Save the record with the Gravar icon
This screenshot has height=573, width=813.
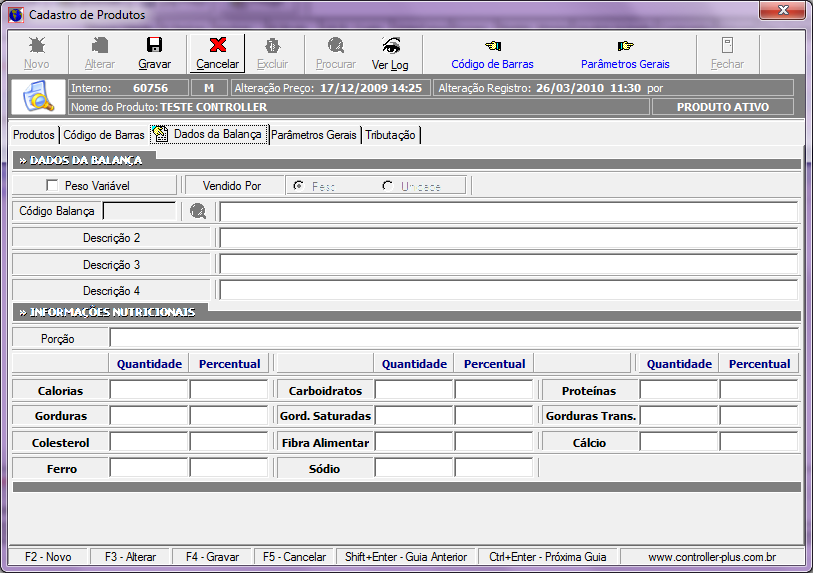(x=154, y=45)
